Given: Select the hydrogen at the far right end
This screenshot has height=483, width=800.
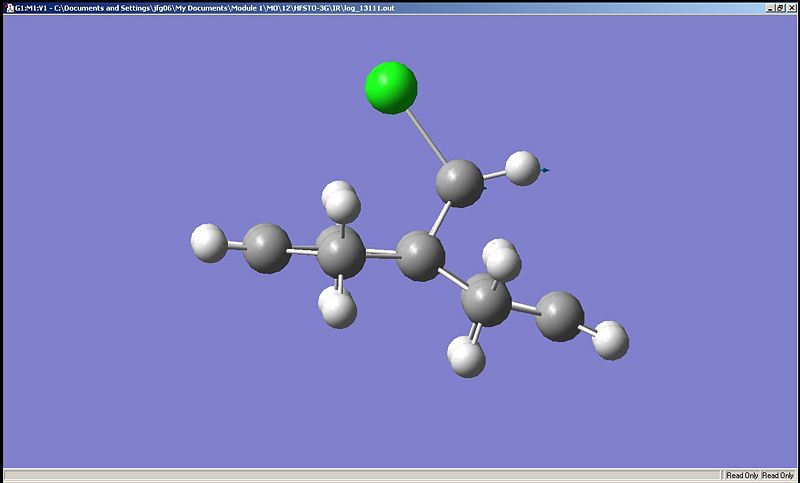Looking at the screenshot, I should pyautogui.click(x=611, y=340).
